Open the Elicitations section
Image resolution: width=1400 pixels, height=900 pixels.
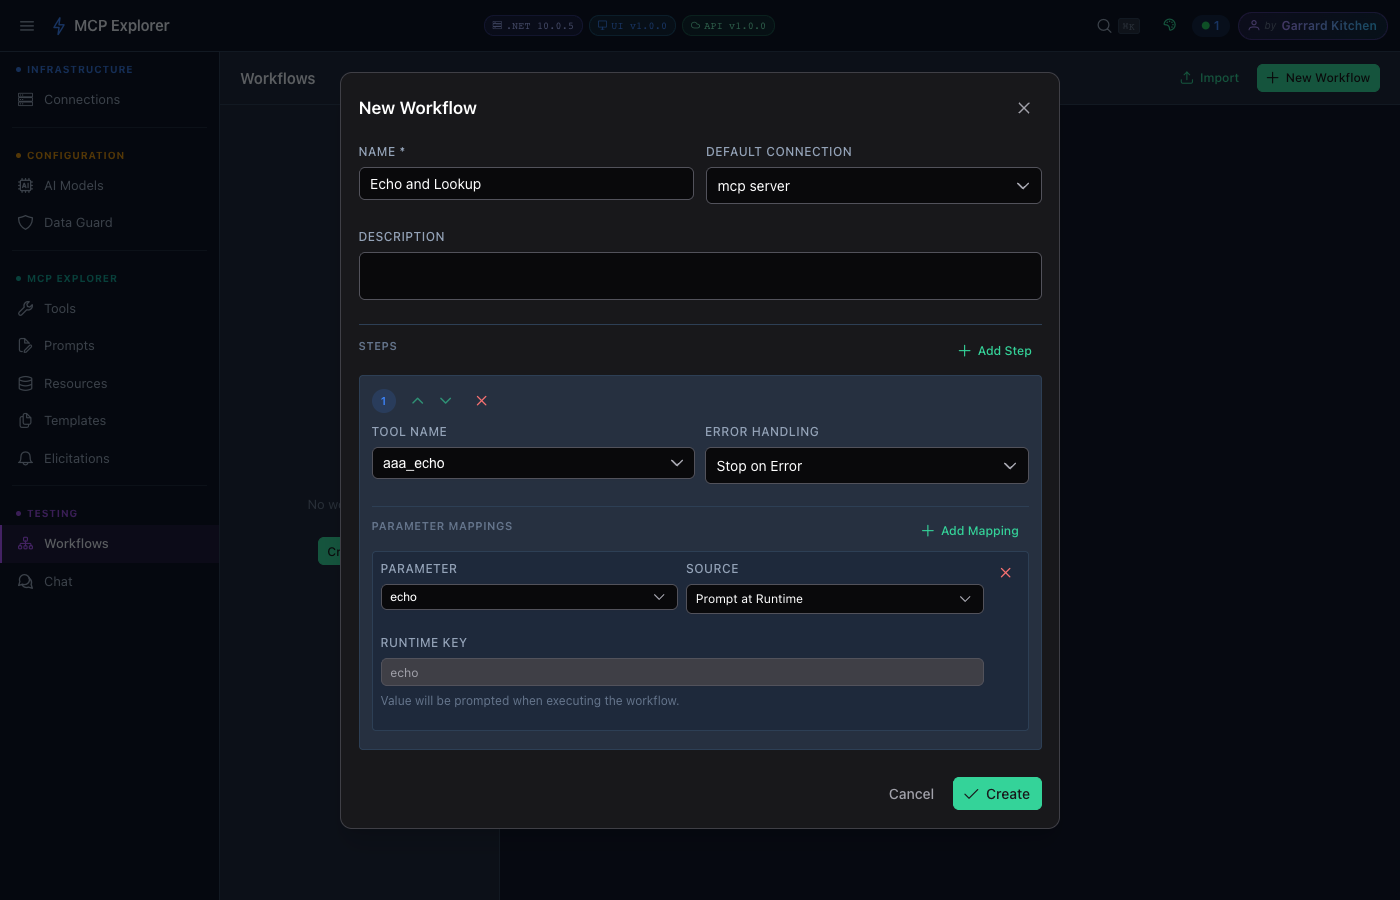point(75,458)
